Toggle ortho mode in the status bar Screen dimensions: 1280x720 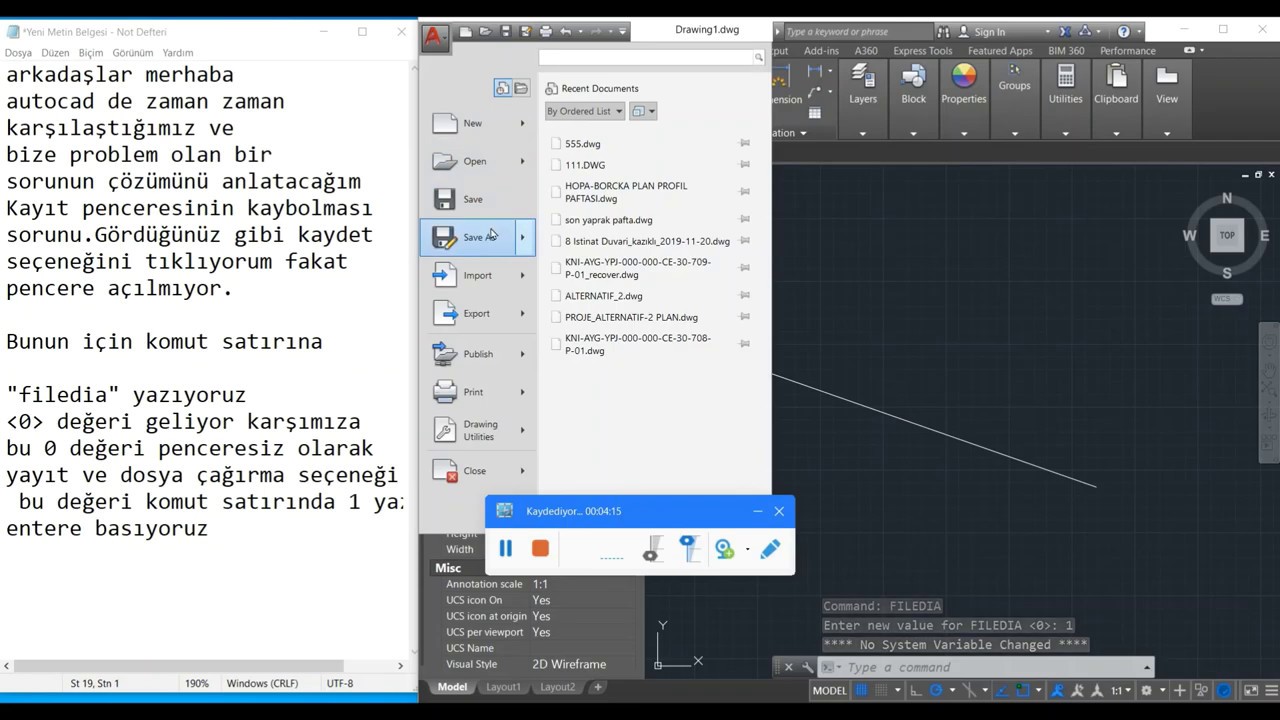click(x=916, y=690)
